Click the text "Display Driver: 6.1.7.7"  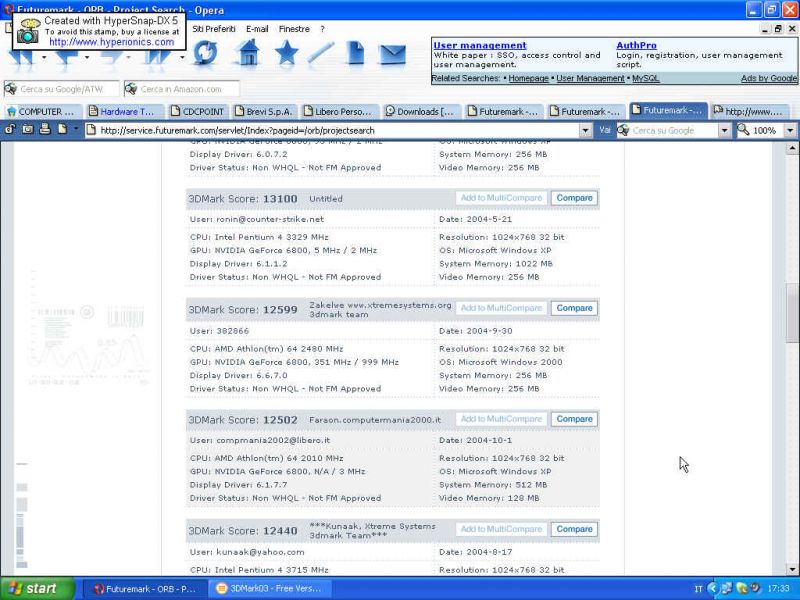click(x=238, y=485)
